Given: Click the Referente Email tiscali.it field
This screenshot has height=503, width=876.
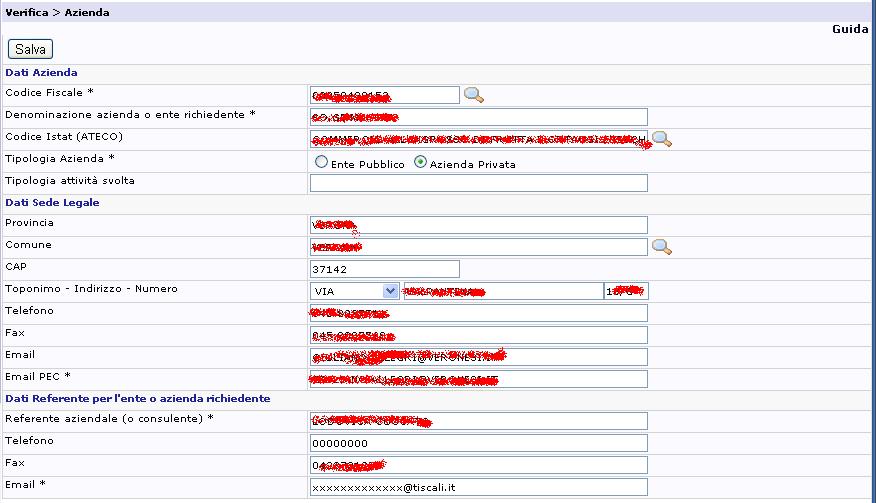Looking at the screenshot, I should (x=478, y=487).
